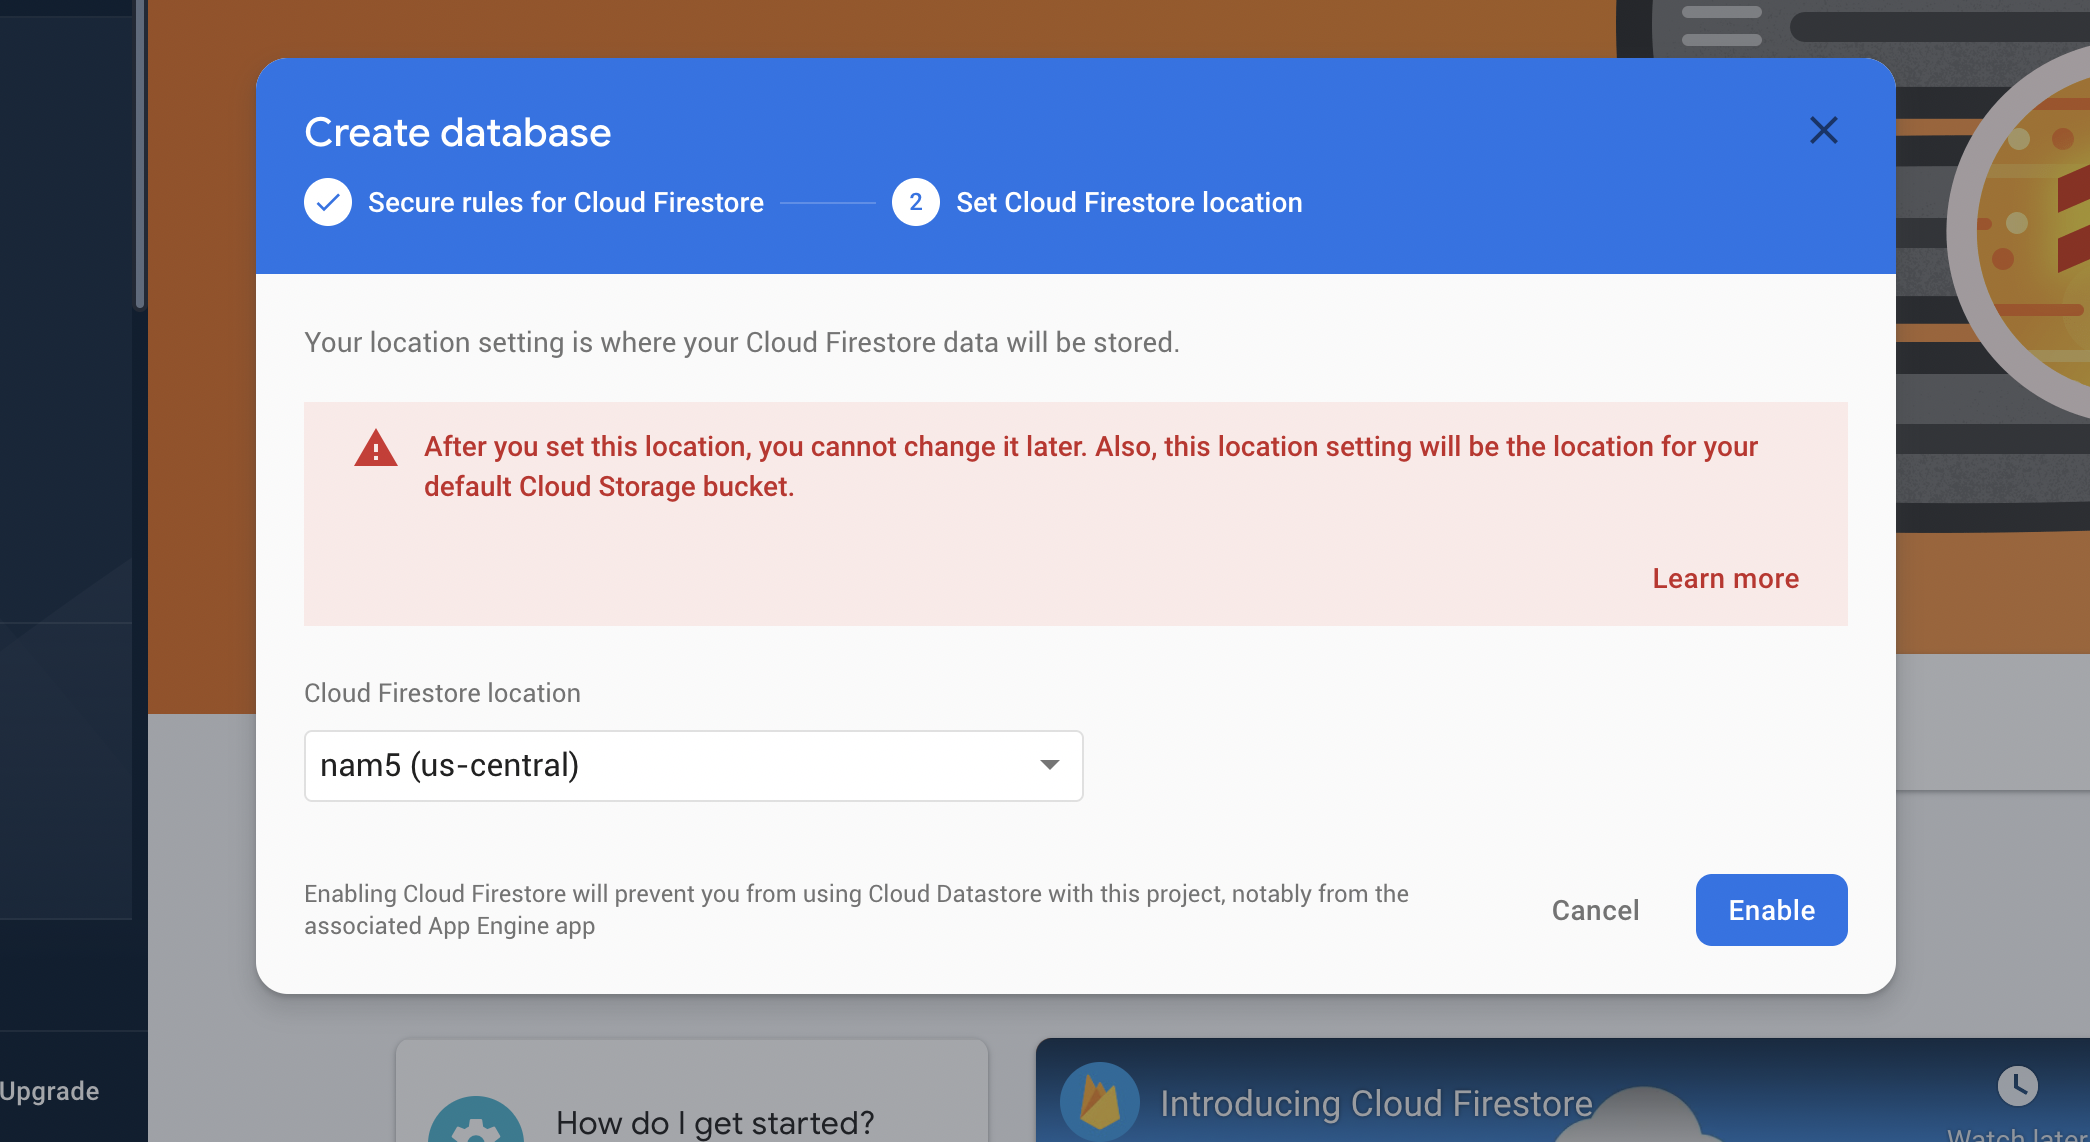Screen dimensions: 2090x1142
Task: Click the bowl illustration thumbnail
Action: [2030, 230]
